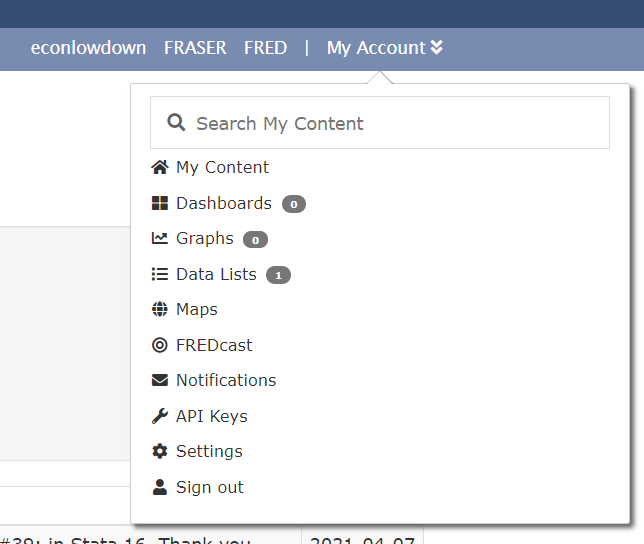
Task: Open Data Lists from account menu
Action: tap(216, 274)
